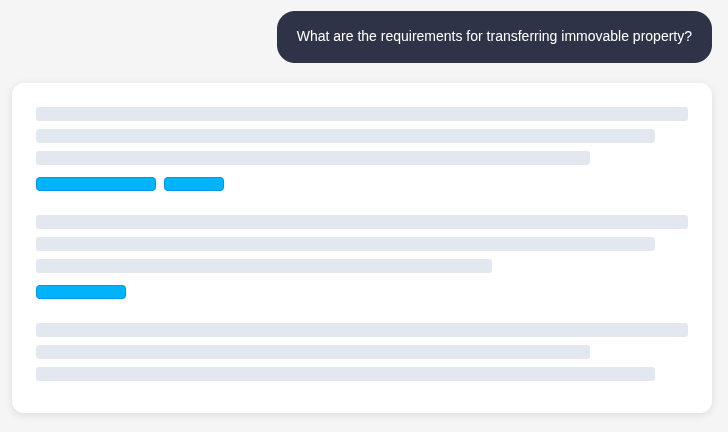Select middle loading line of second paragraph
Image resolution: width=728 pixels, height=432 pixels.
coord(345,244)
